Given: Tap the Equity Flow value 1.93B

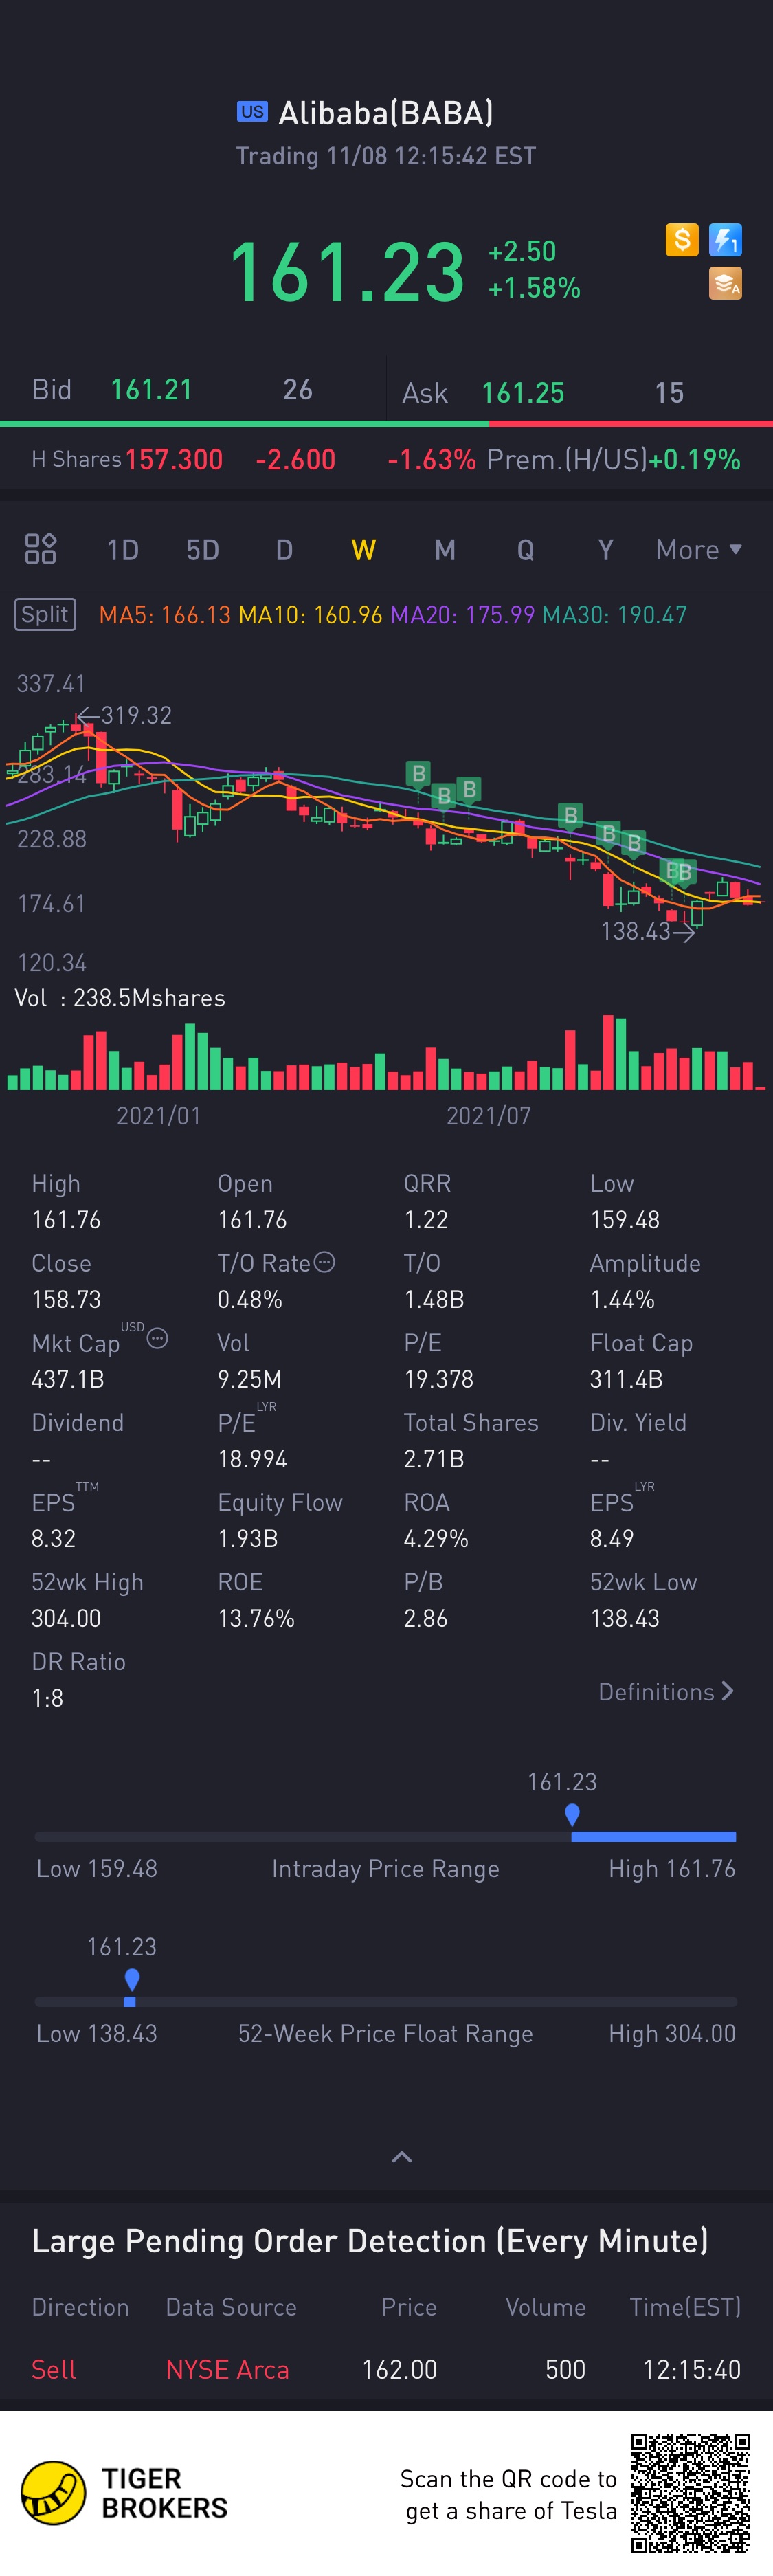Looking at the screenshot, I should [x=248, y=1538].
